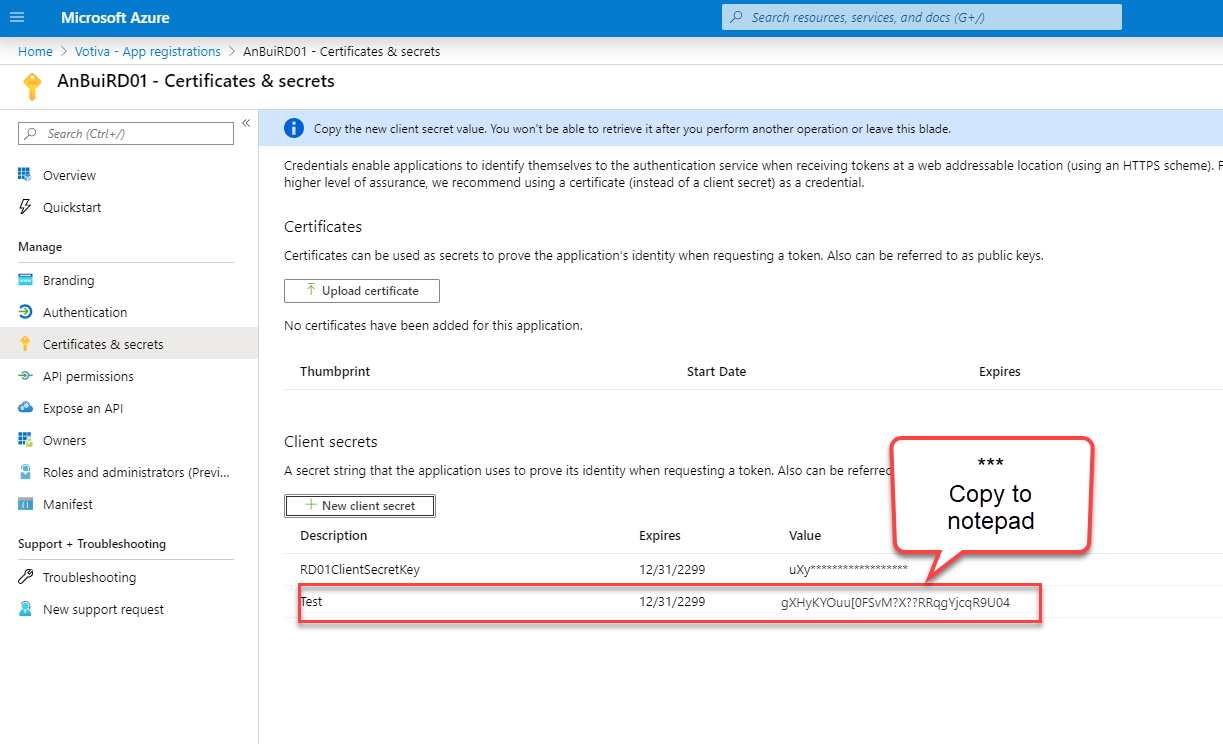Click the Troubleshooting wrench icon
This screenshot has height=744, width=1223.
pyautogui.click(x=25, y=577)
